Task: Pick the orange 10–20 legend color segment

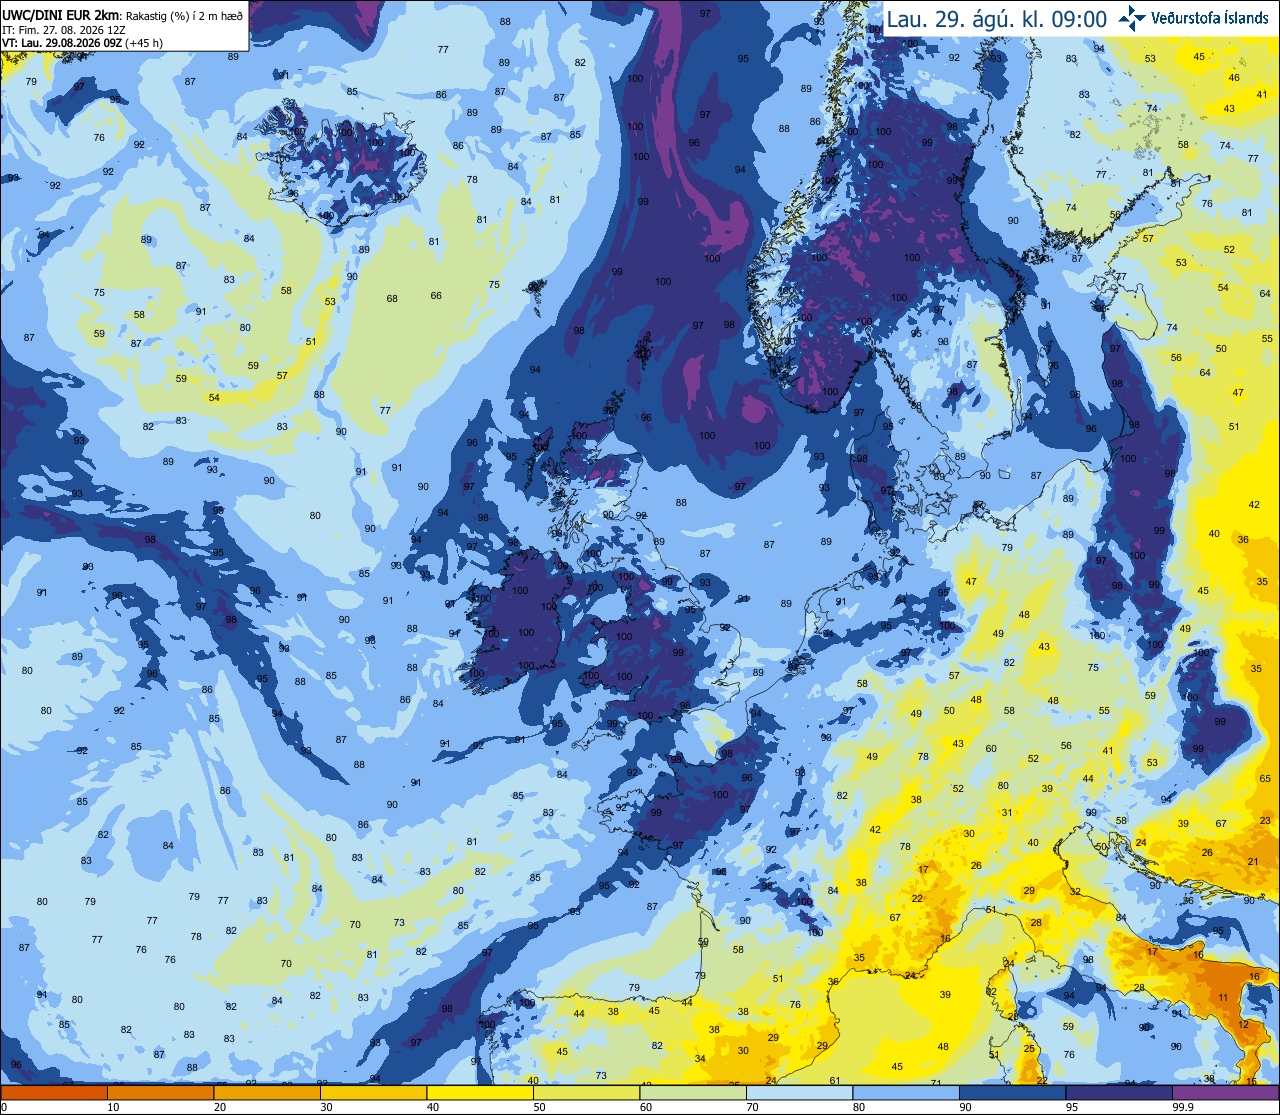Action: (x=160, y=1093)
